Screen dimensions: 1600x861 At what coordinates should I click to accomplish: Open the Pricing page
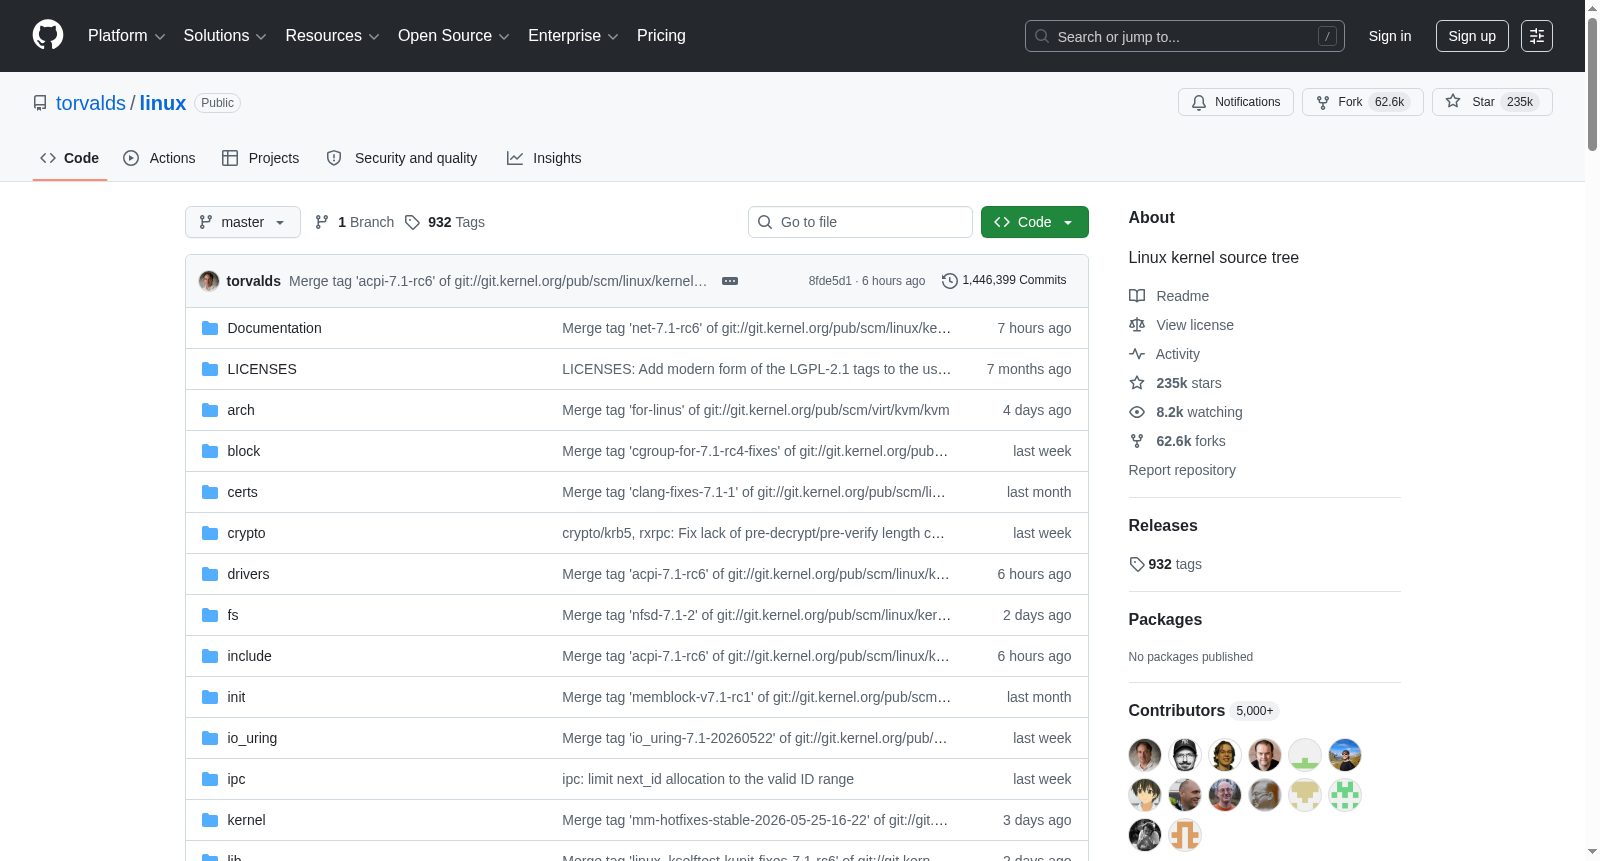661,36
